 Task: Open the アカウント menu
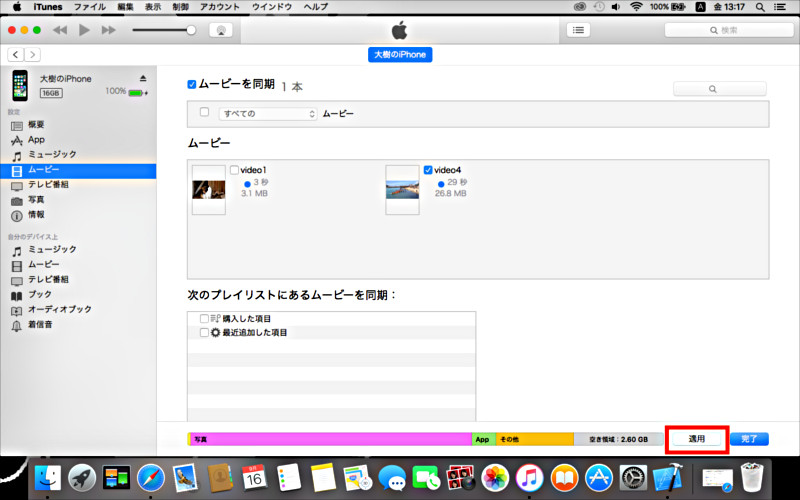tap(220, 7)
